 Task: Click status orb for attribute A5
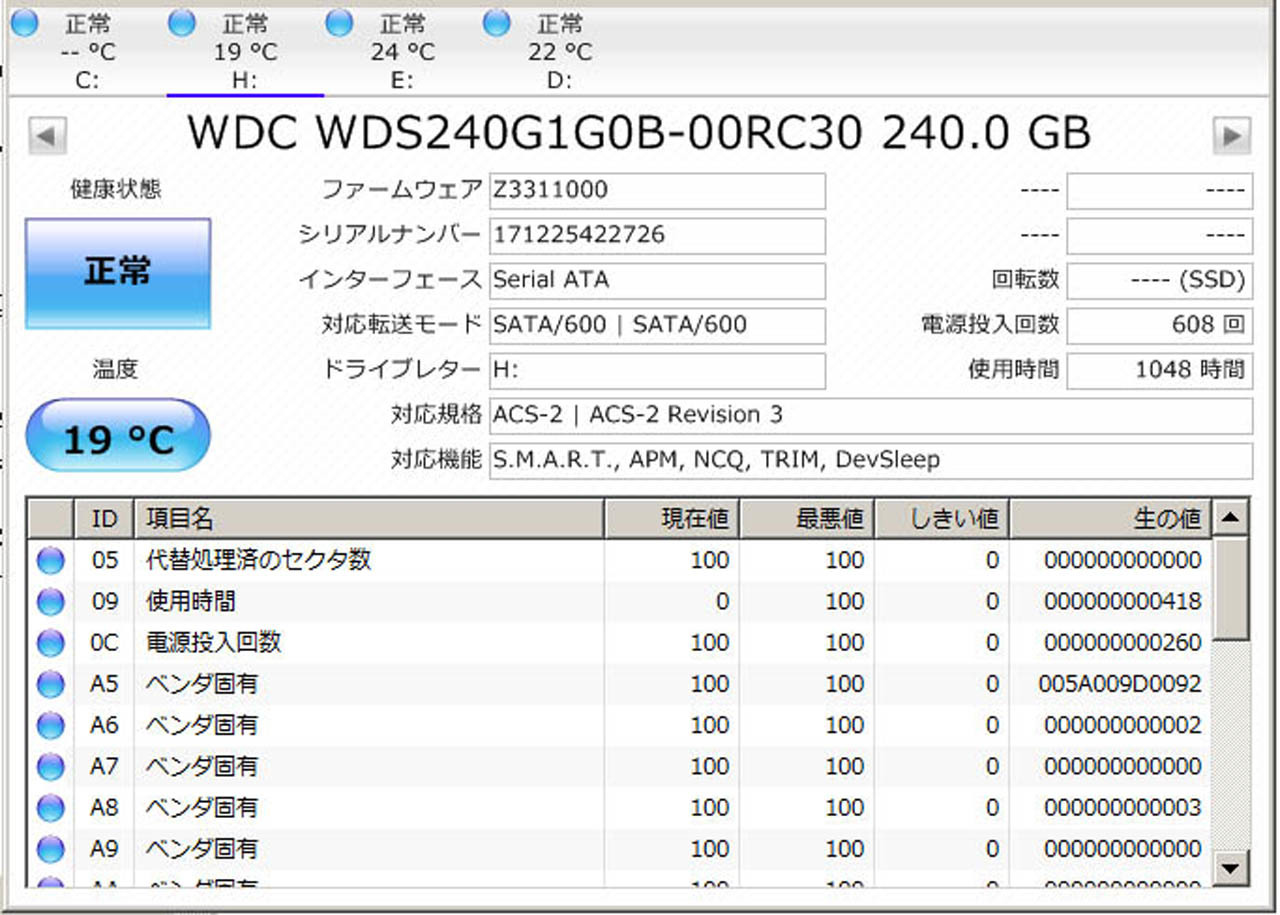(x=50, y=685)
